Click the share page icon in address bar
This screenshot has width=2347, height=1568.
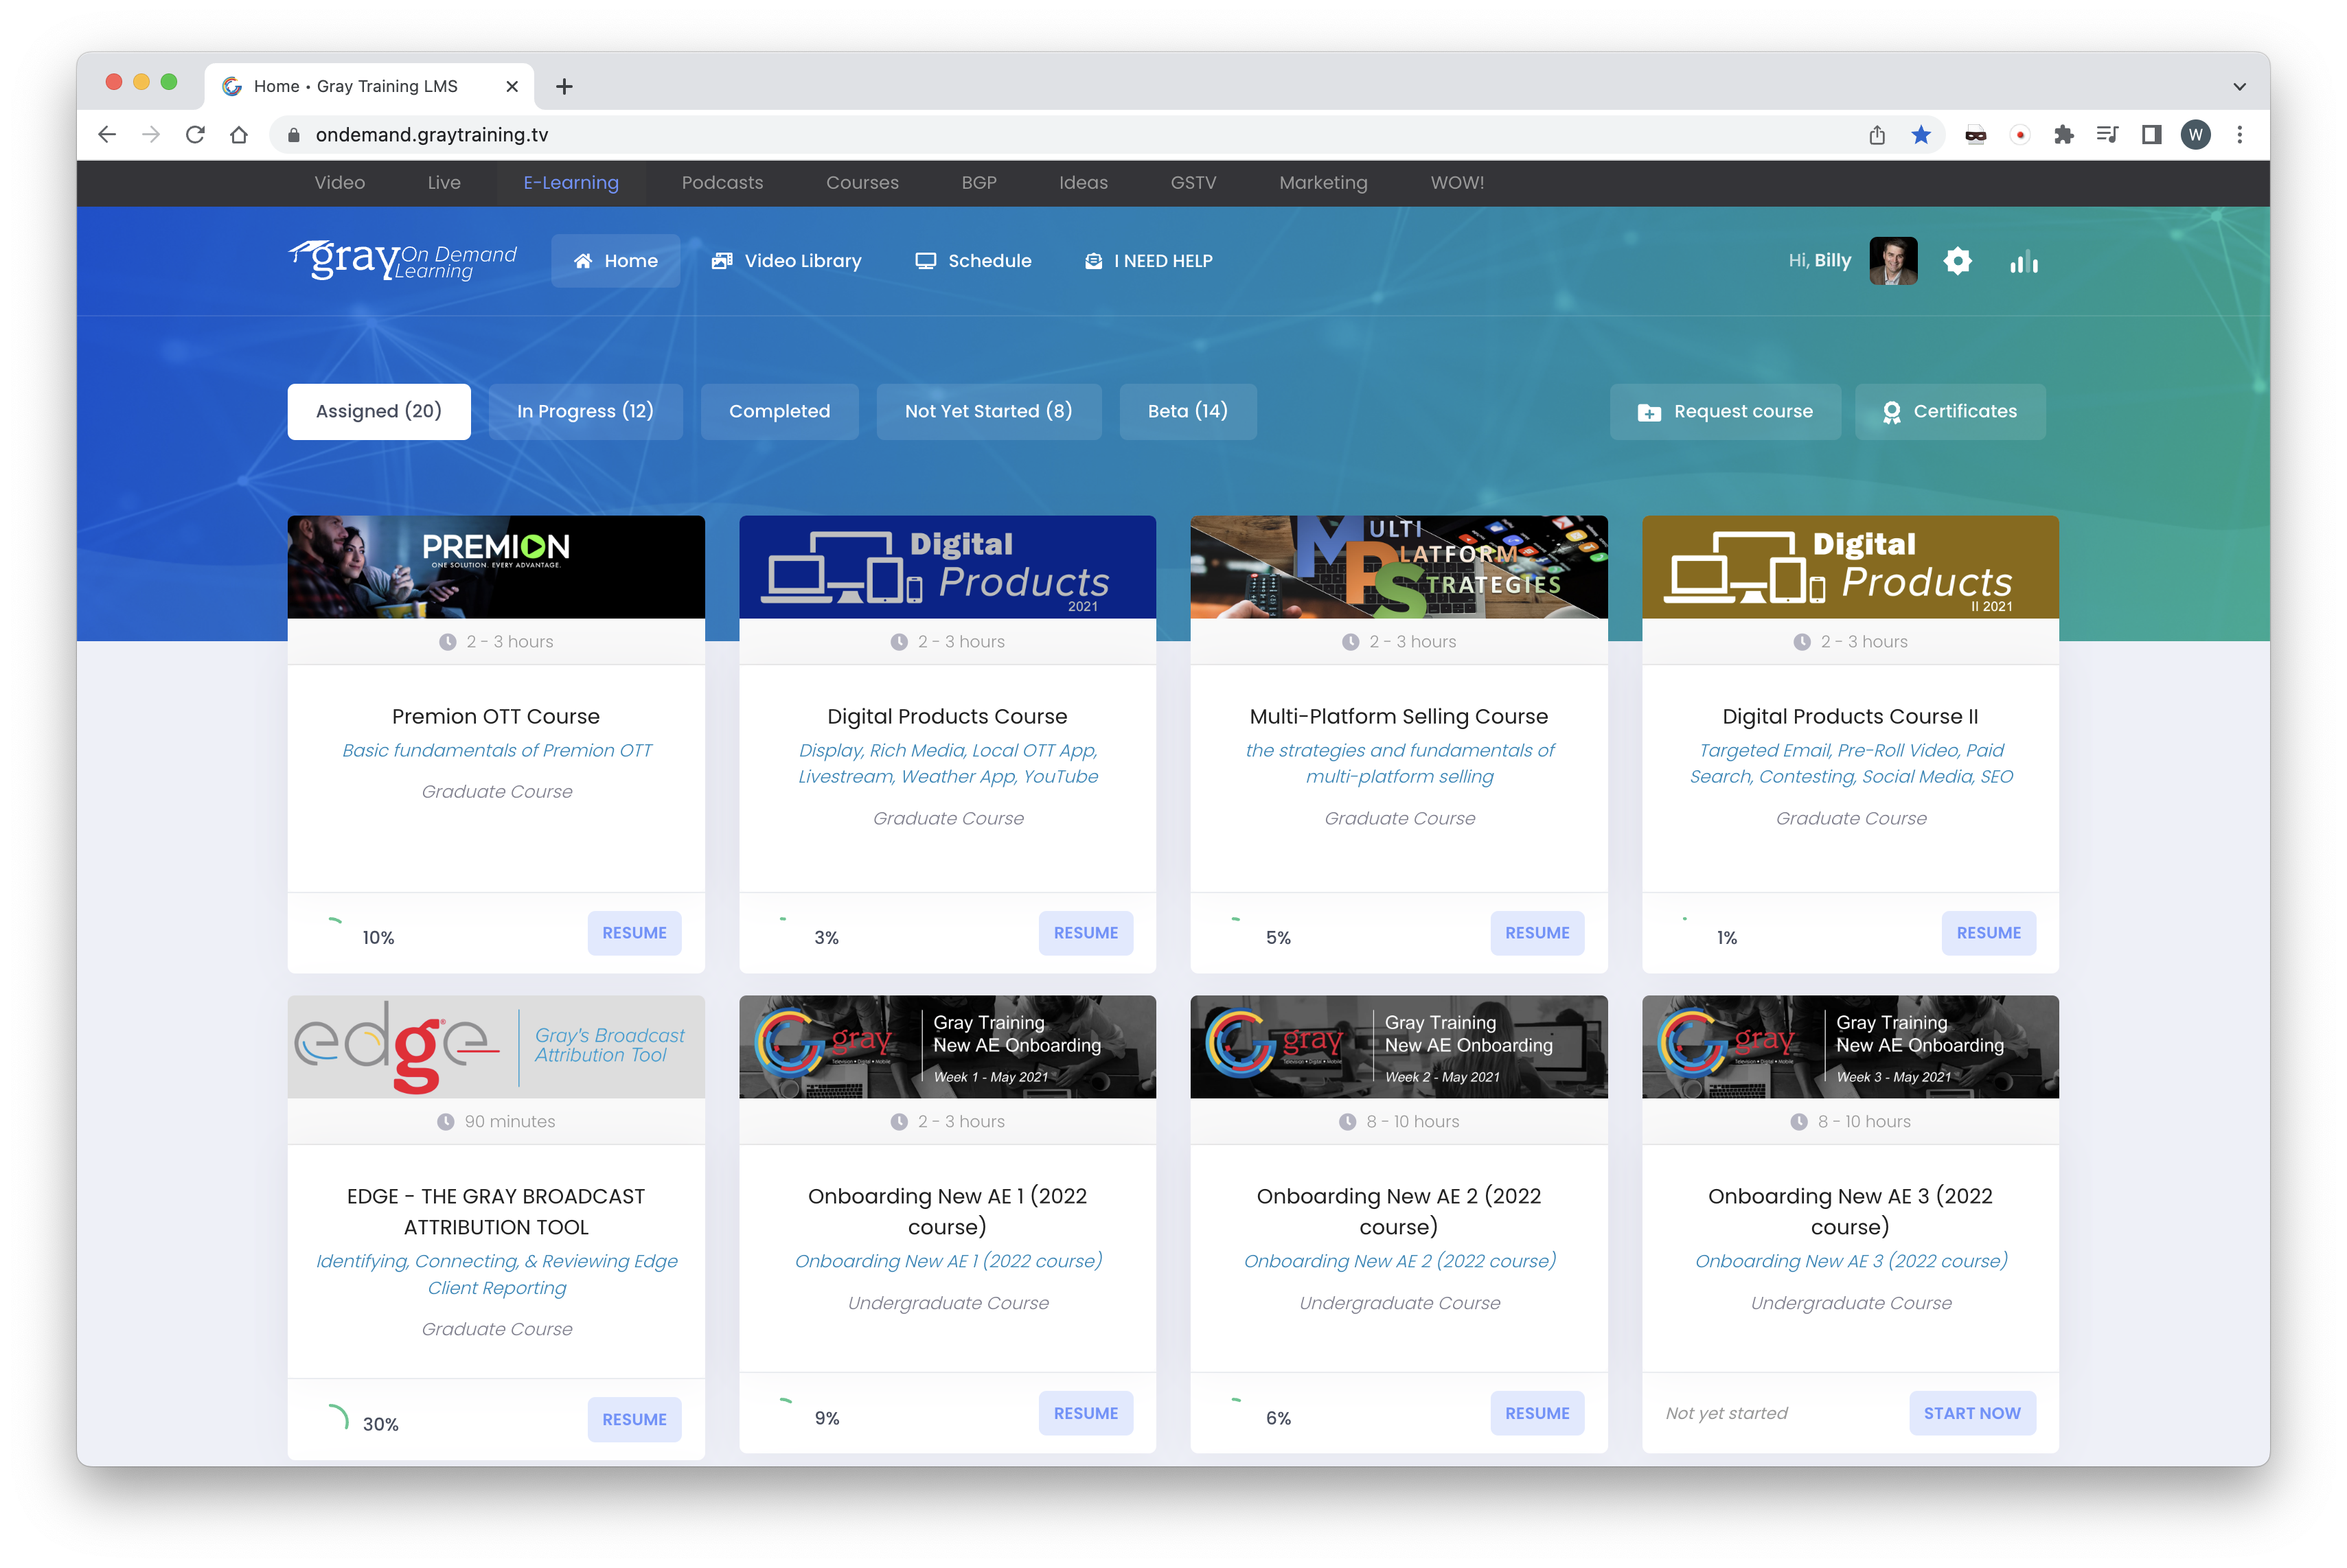[1877, 135]
